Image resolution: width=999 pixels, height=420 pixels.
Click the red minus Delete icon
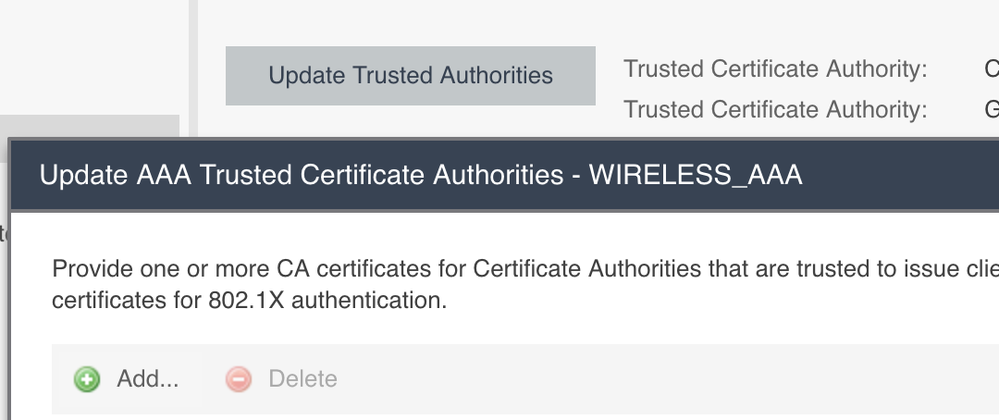(x=238, y=379)
